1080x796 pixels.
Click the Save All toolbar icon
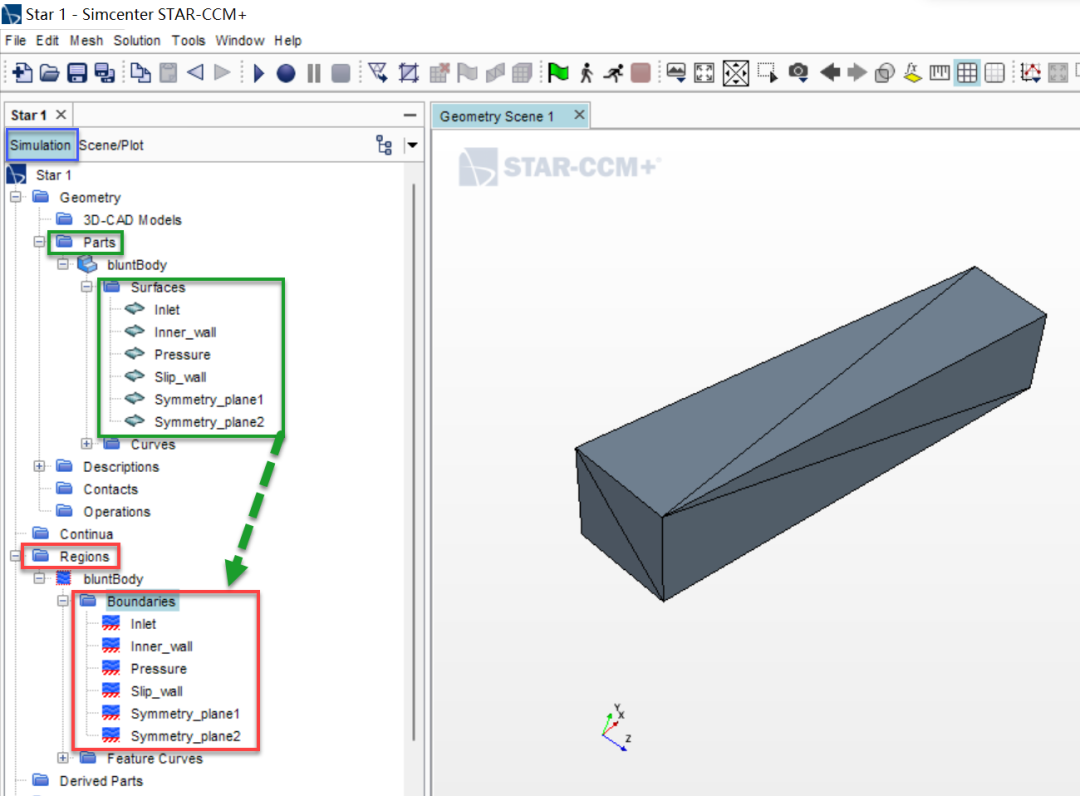point(104,72)
